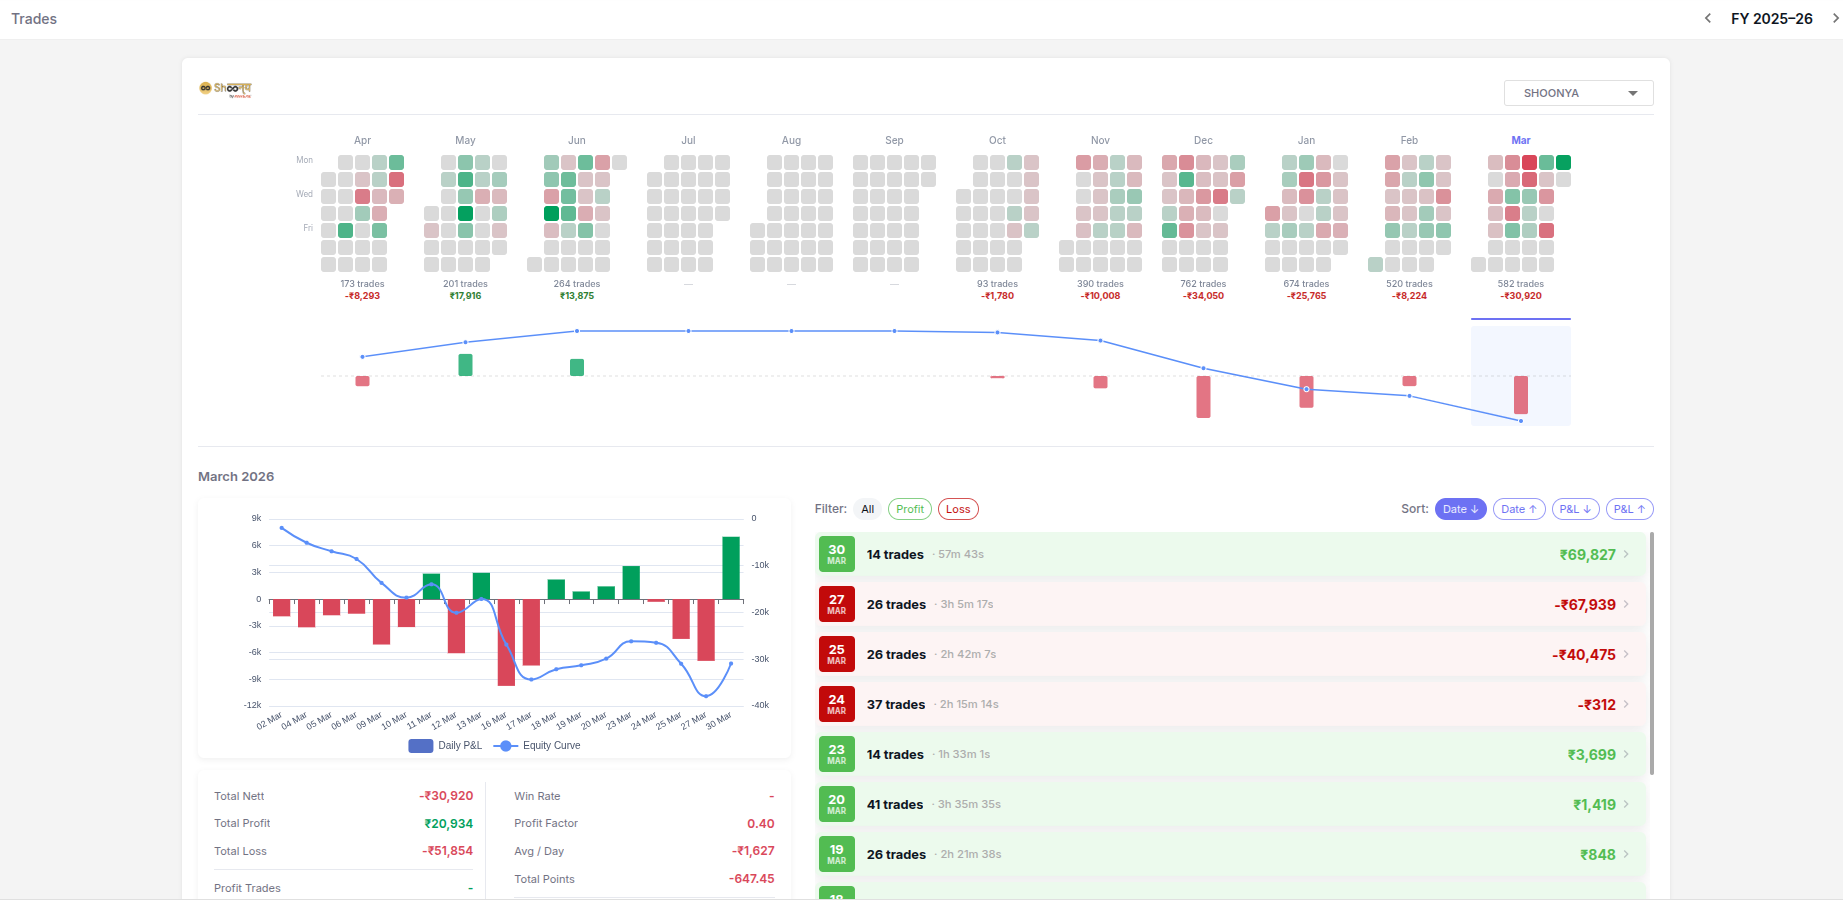Open the SHOONYA broker dropdown
This screenshot has height=900, width=1843.
1578,93
